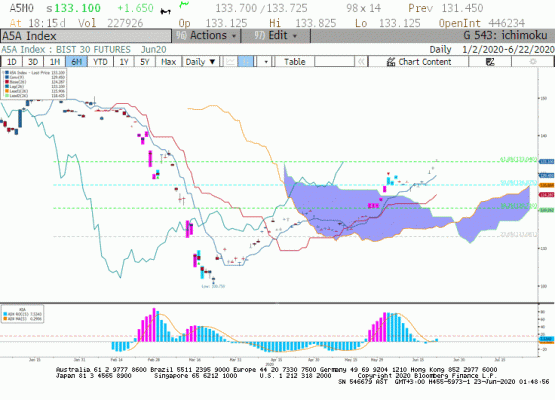
Task: Click the Base(26) red legend swatch
Action: [x=7, y=82]
